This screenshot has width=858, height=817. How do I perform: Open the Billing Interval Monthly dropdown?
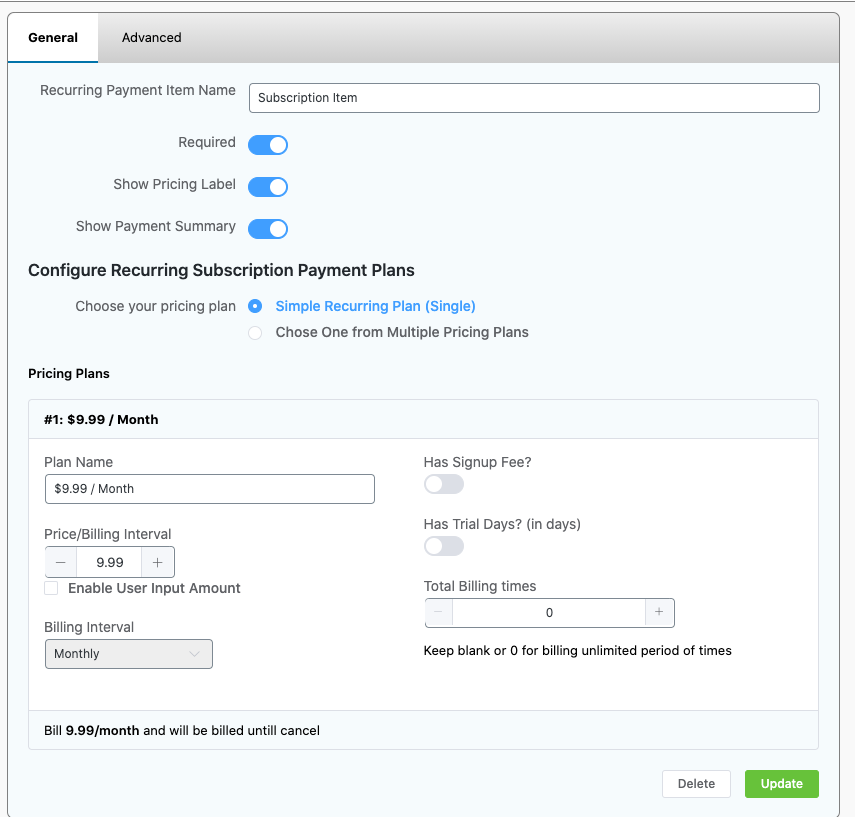(x=129, y=654)
